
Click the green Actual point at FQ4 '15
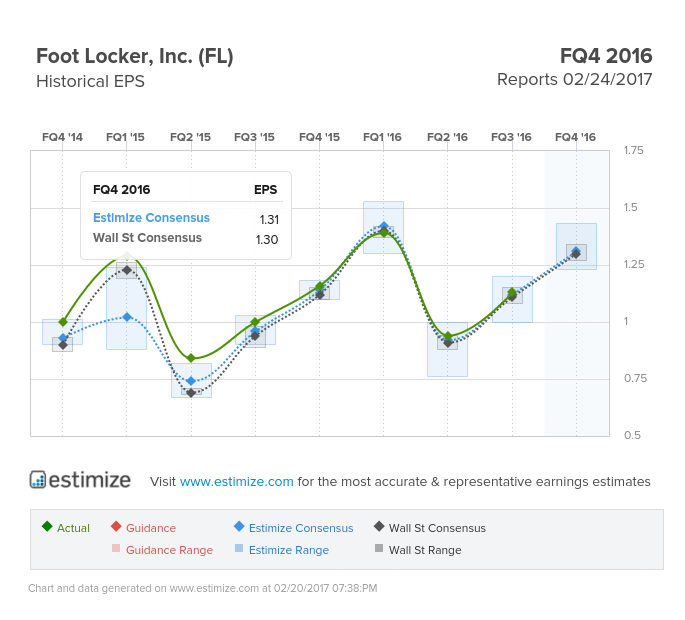pyautogui.click(x=320, y=287)
